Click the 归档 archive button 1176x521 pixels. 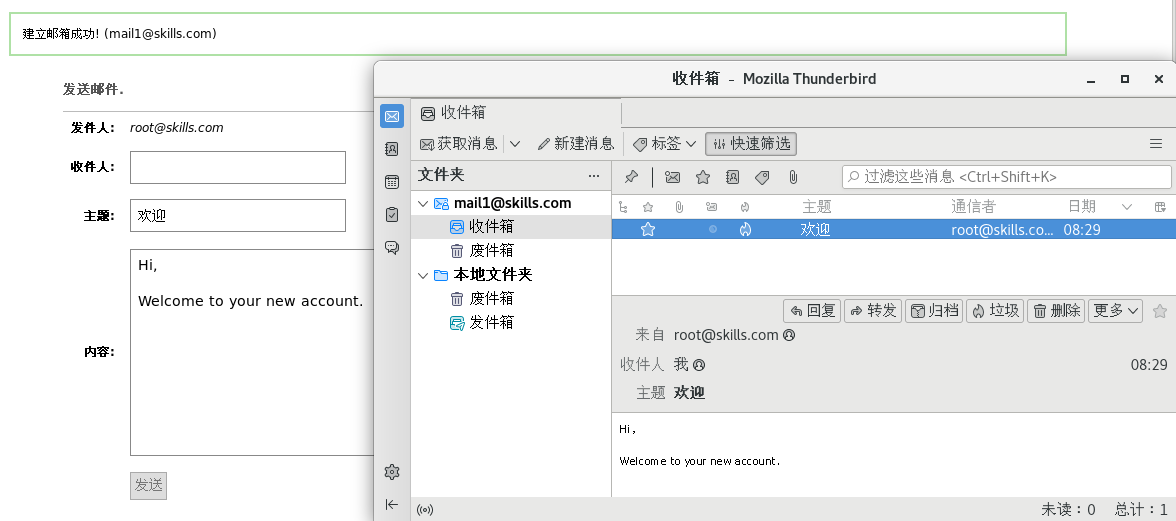pos(934,310)
